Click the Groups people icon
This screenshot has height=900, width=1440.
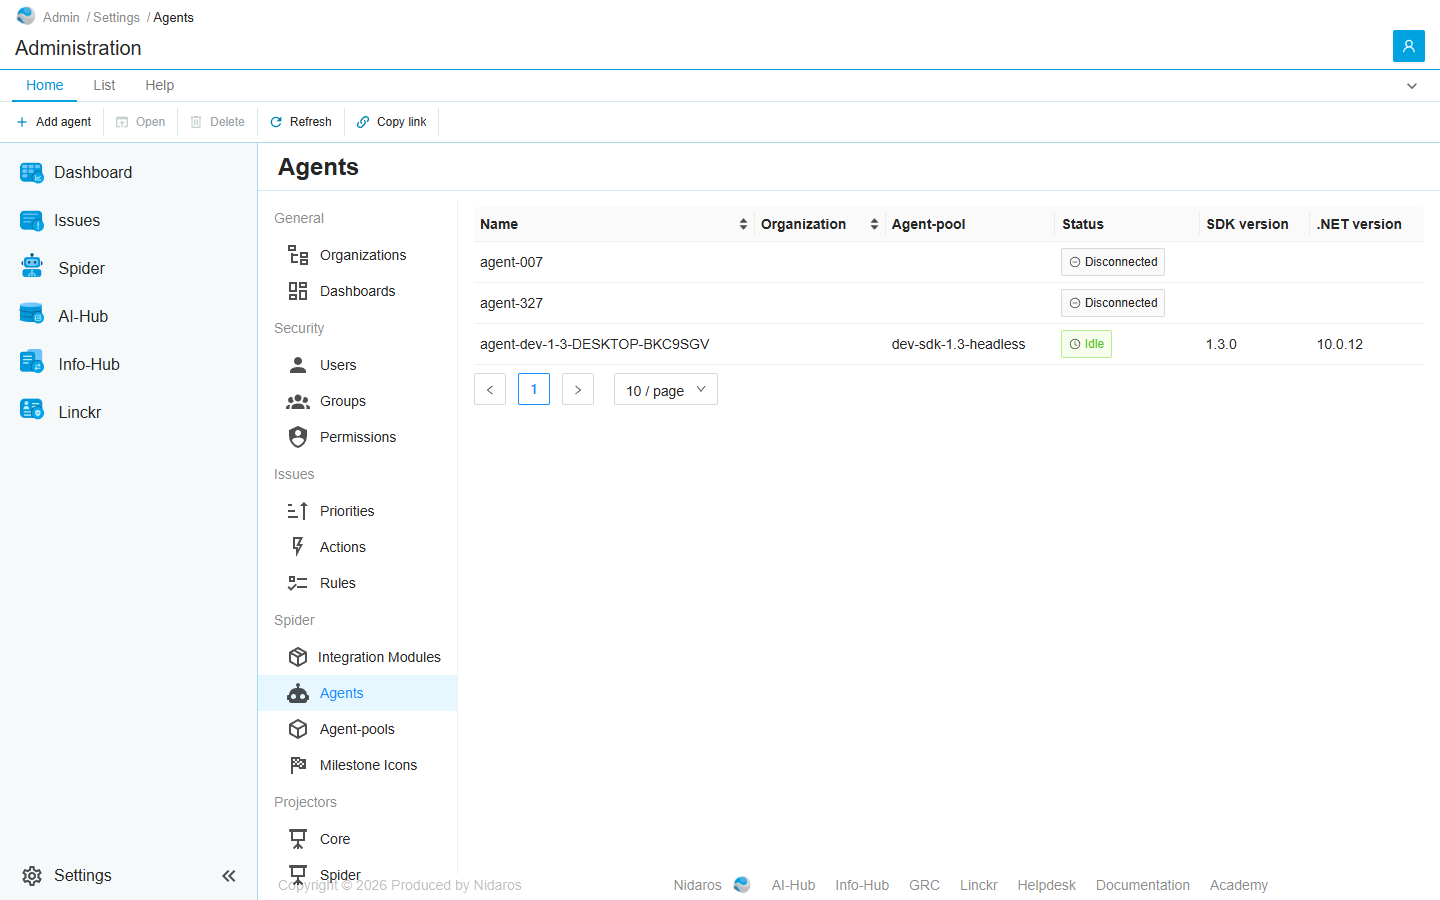coord(298,401)
